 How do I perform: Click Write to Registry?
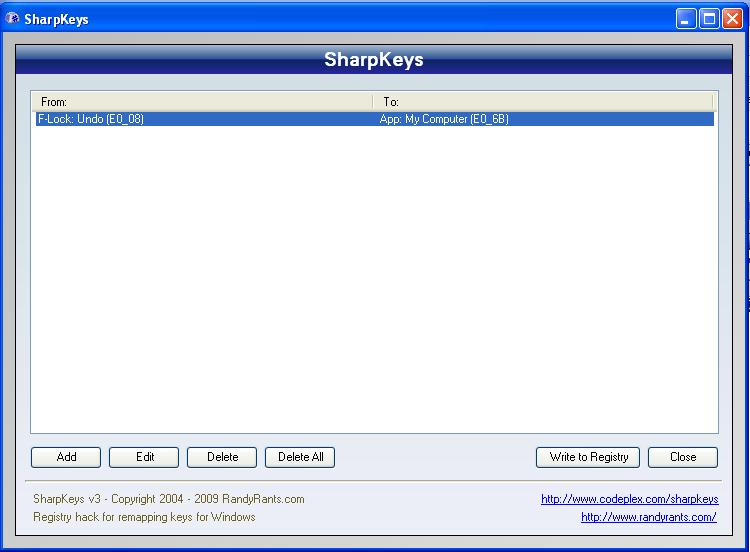click(x=588, y=457)
